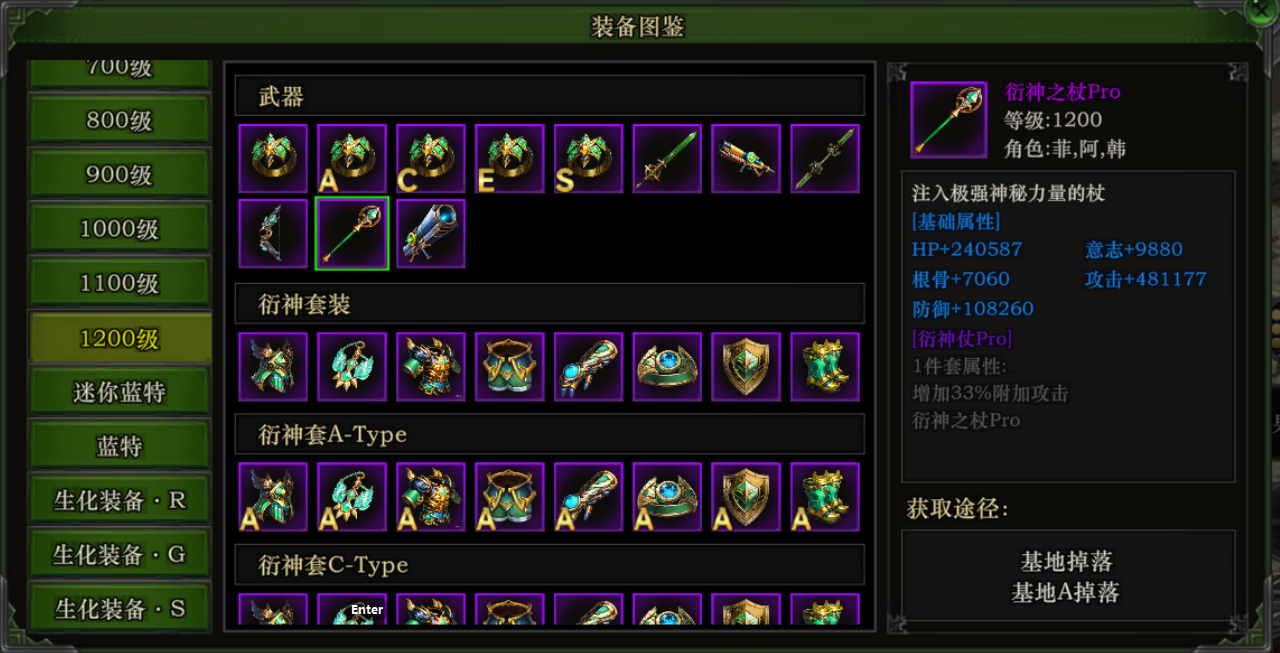The width and height of the screenshot is (1280, 653).
Task: Pick the helmet icon in 衍神套装 row
Action: (x=273, y=366)
